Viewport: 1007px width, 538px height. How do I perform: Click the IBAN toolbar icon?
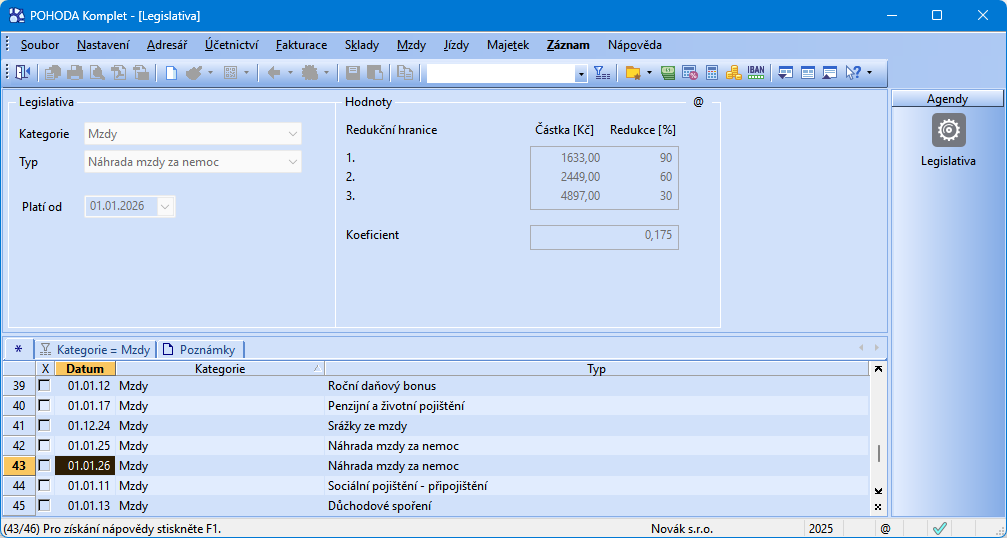[x=756, y=73]
